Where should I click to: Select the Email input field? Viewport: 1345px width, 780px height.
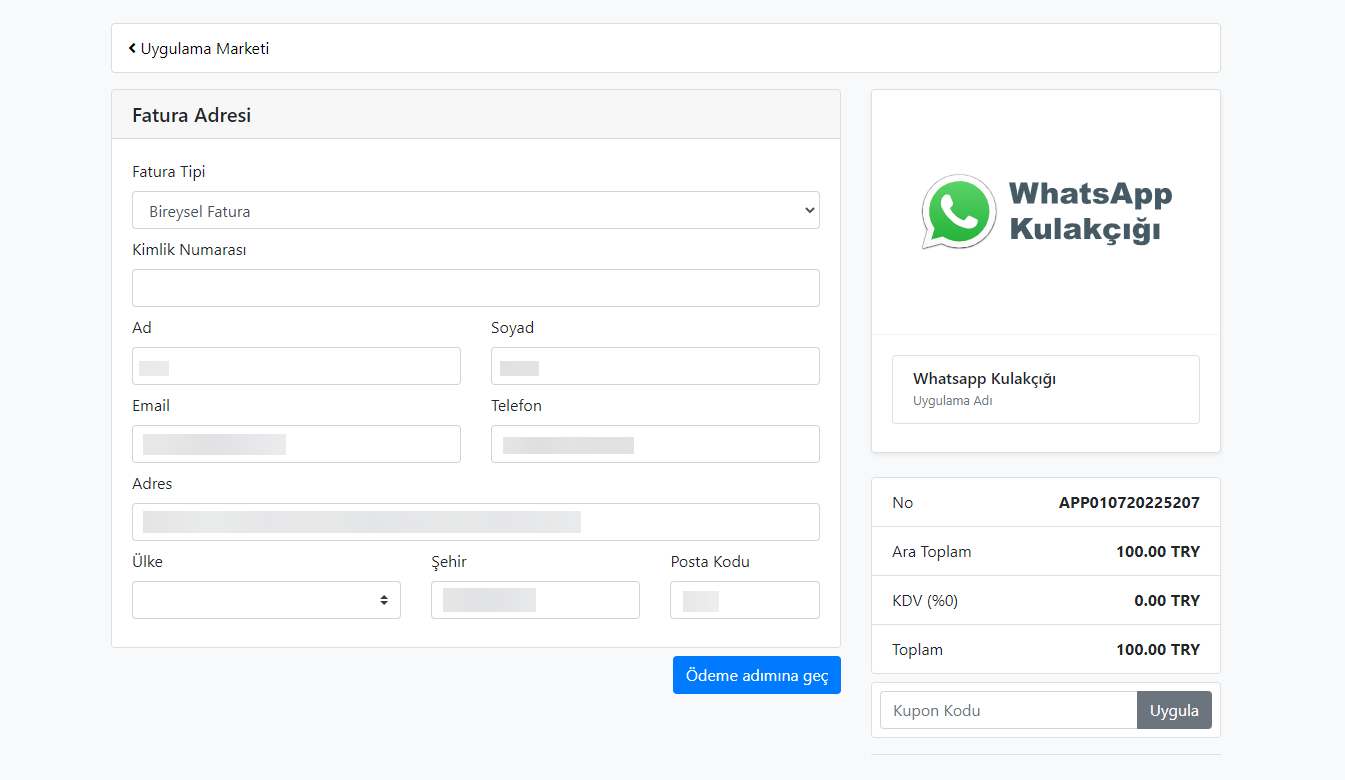click(296, 444)
